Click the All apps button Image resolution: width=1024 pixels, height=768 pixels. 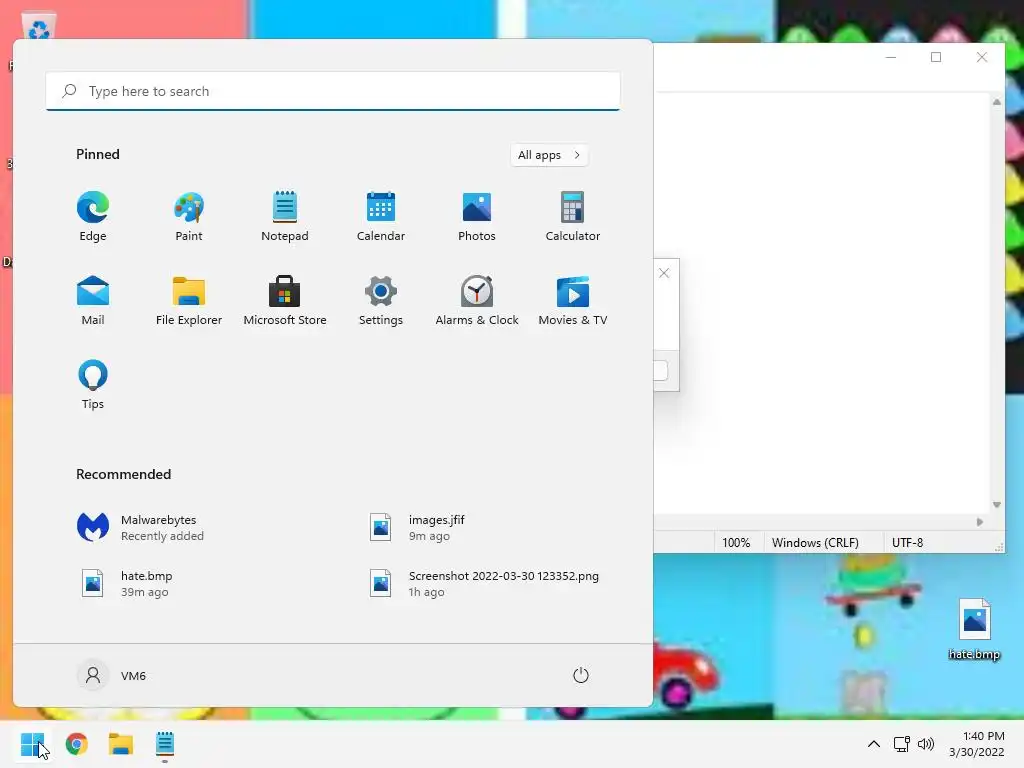pos(549,155)
